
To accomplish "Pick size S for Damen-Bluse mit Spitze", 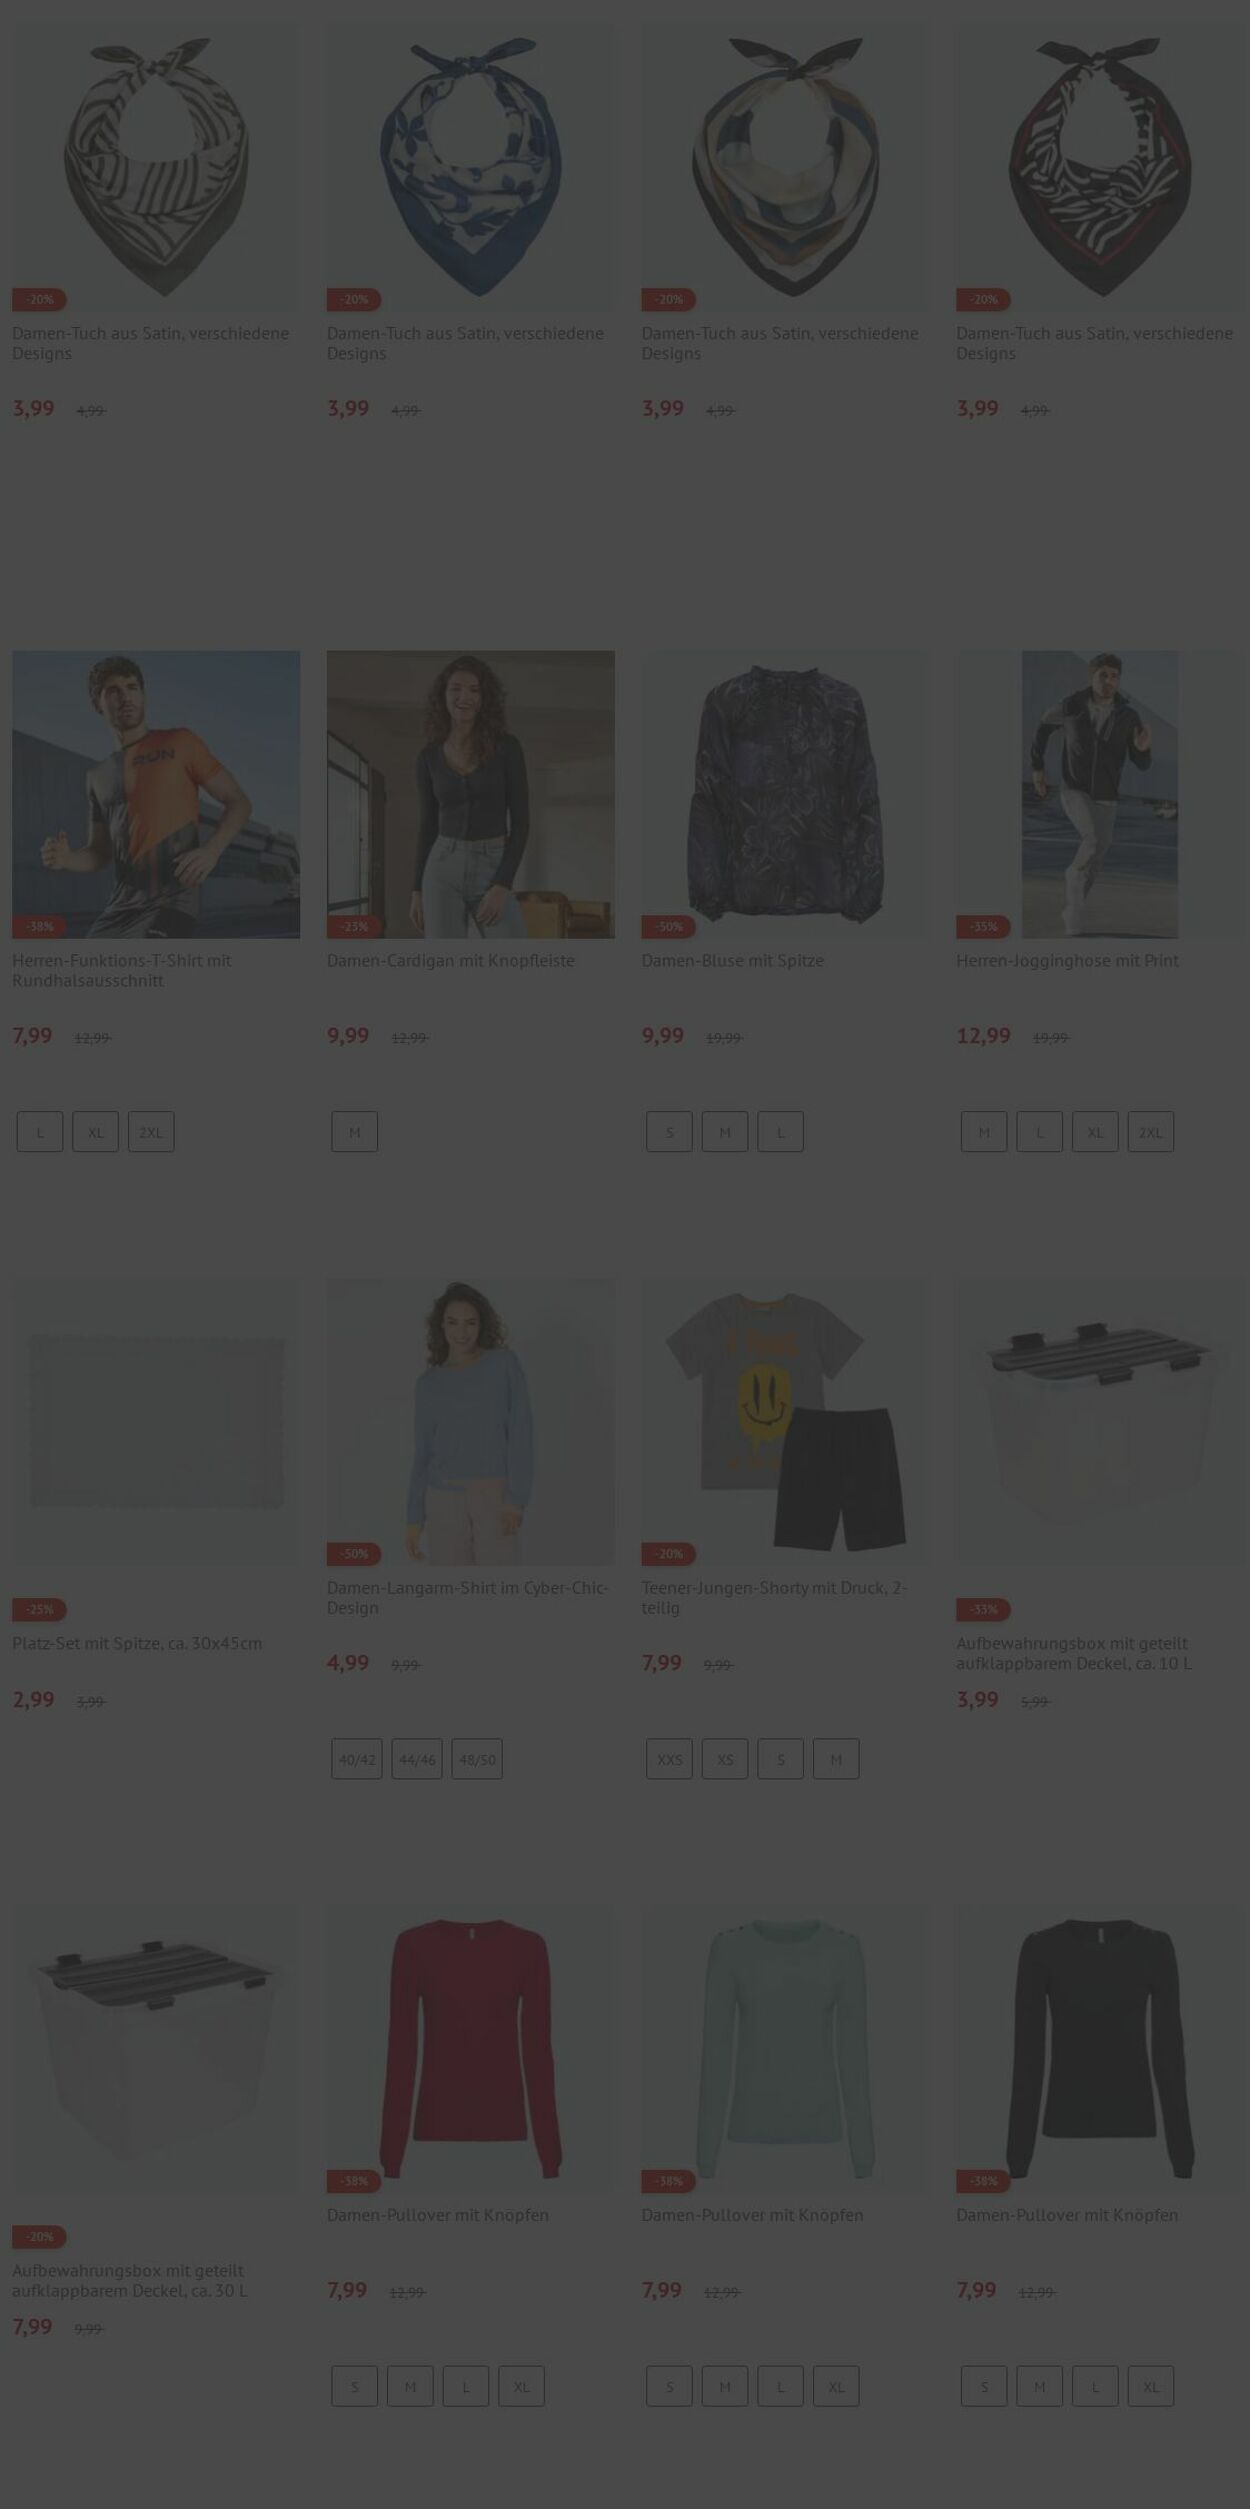I will [x=669, y=1132].
